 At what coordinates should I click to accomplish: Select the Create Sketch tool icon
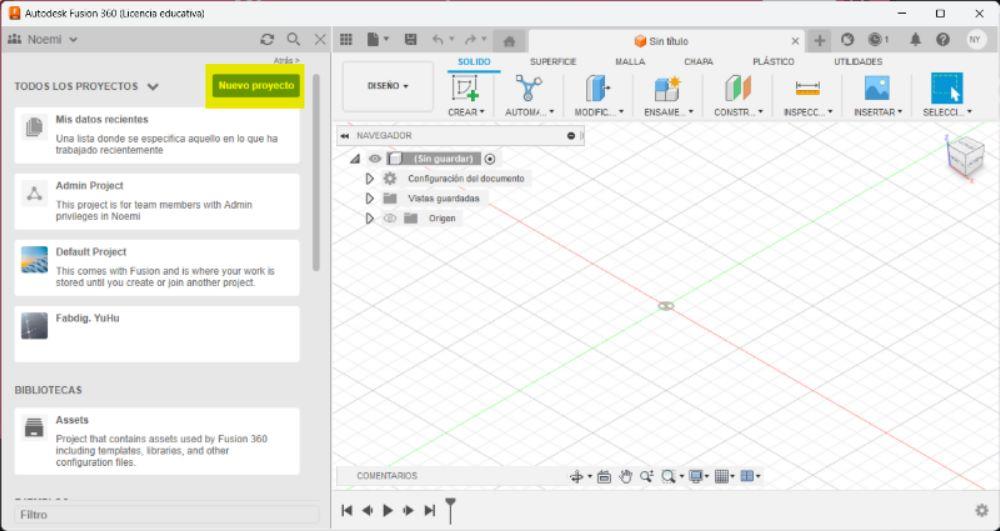(x=466, y=88)
